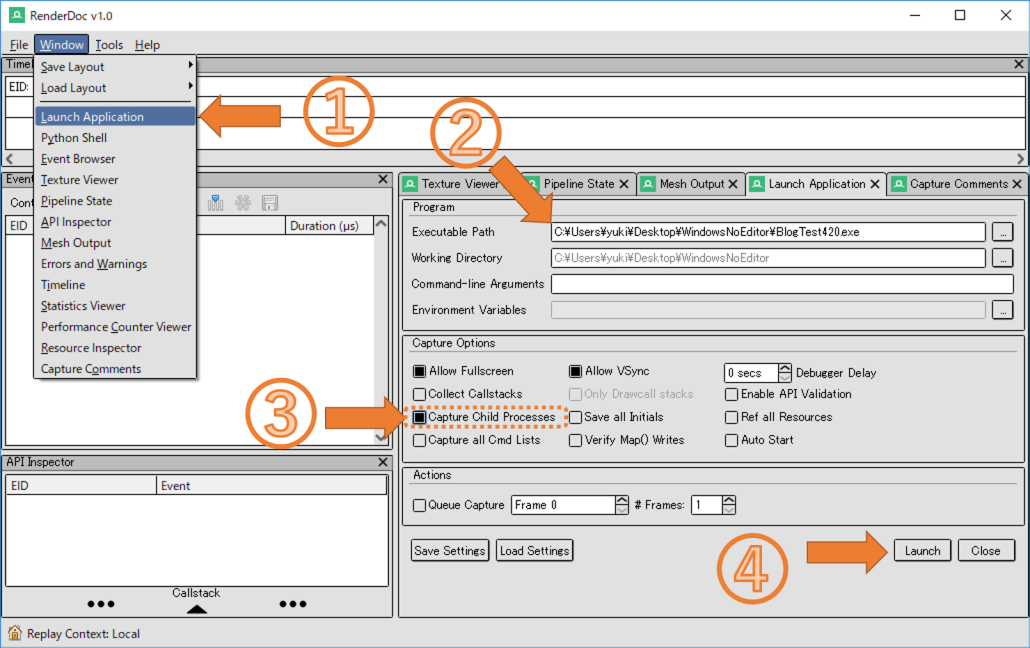Open the Tools menu

point(109,45)
